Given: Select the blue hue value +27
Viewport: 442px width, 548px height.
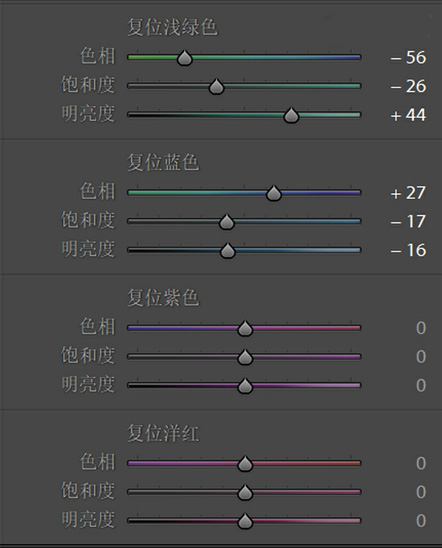Looking at the screenshot, I should (408, 193).
